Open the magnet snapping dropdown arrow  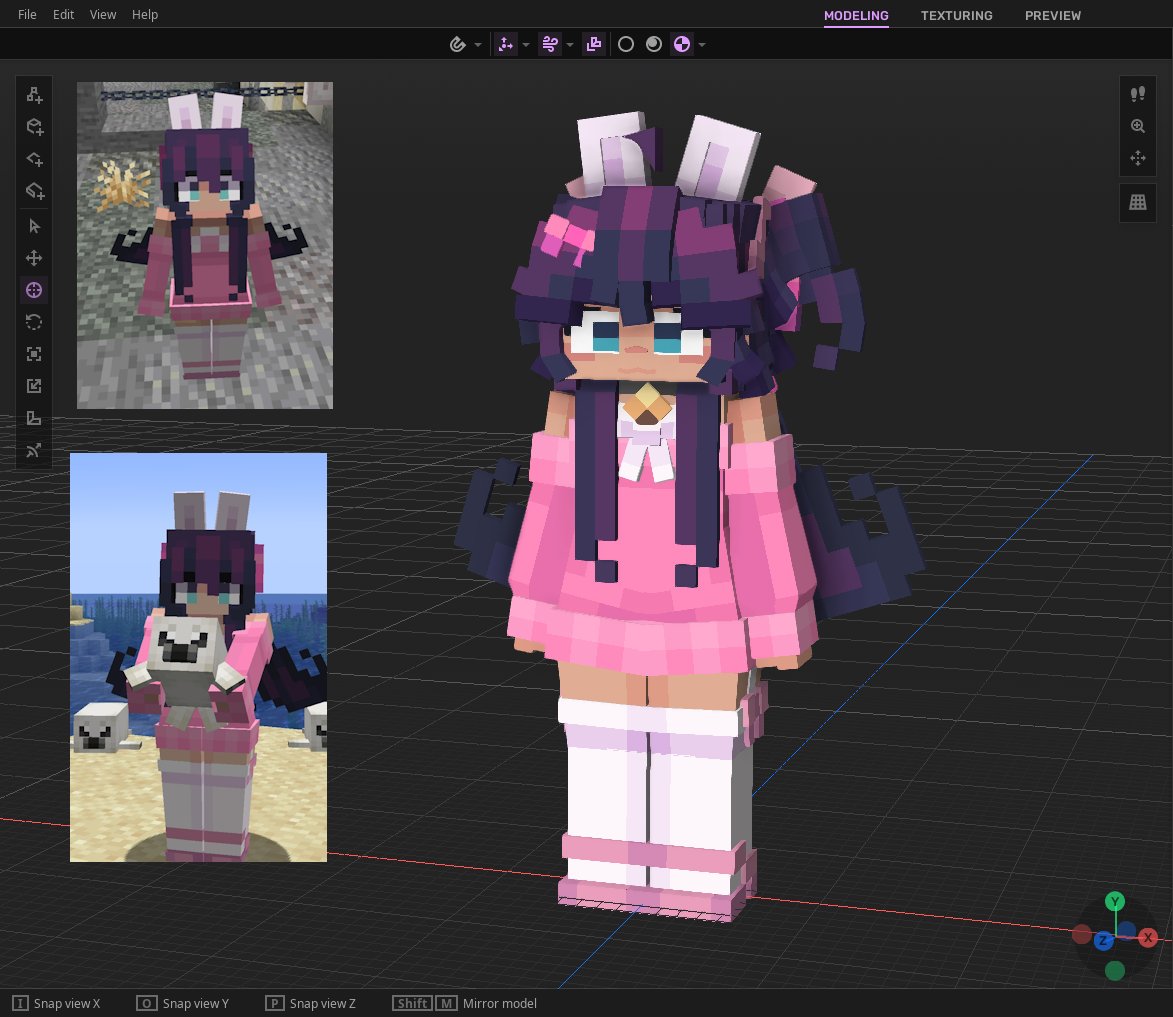click(478, 45)
